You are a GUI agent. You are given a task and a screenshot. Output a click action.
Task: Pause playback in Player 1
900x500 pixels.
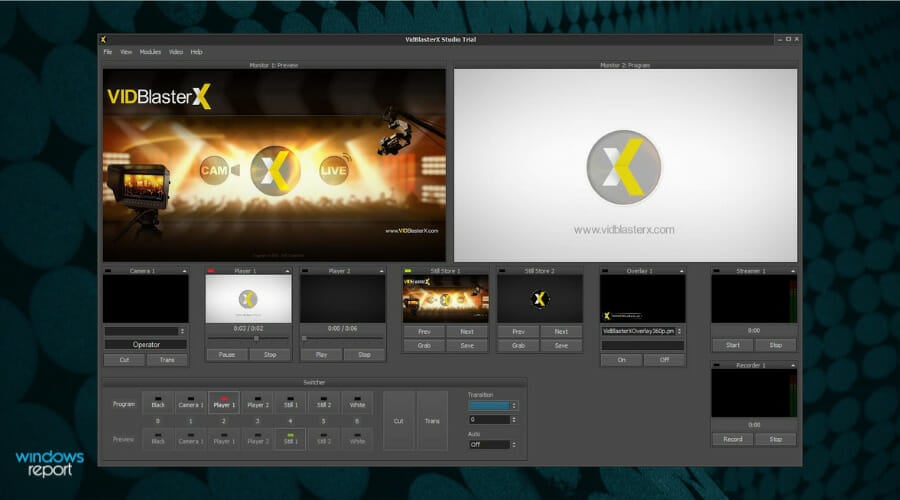point(227,355)
